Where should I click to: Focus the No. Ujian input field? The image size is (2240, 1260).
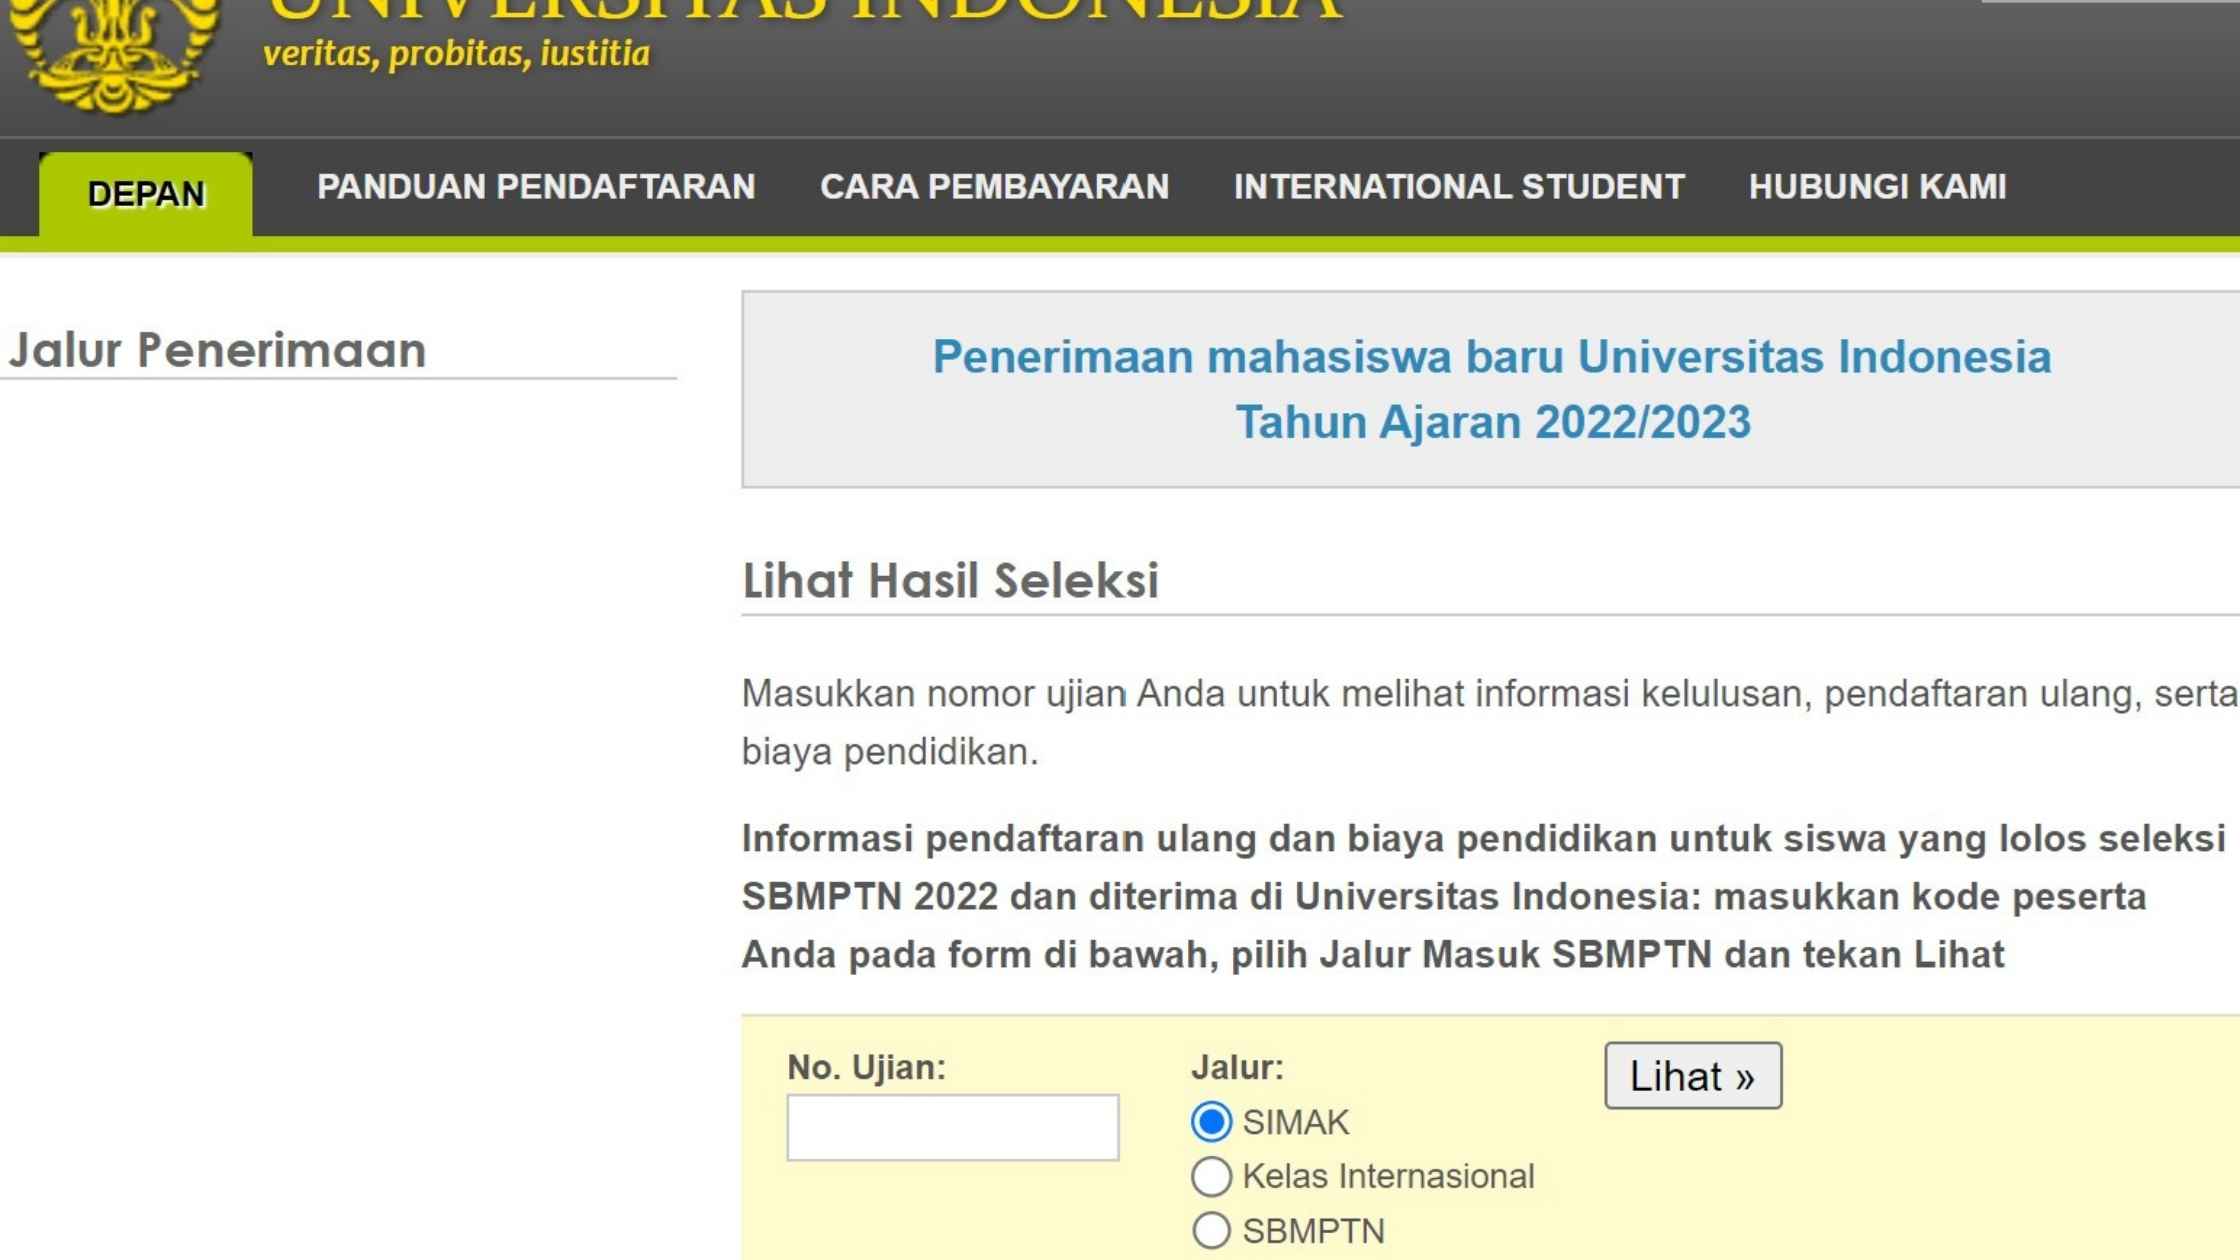click(952, 1128)
